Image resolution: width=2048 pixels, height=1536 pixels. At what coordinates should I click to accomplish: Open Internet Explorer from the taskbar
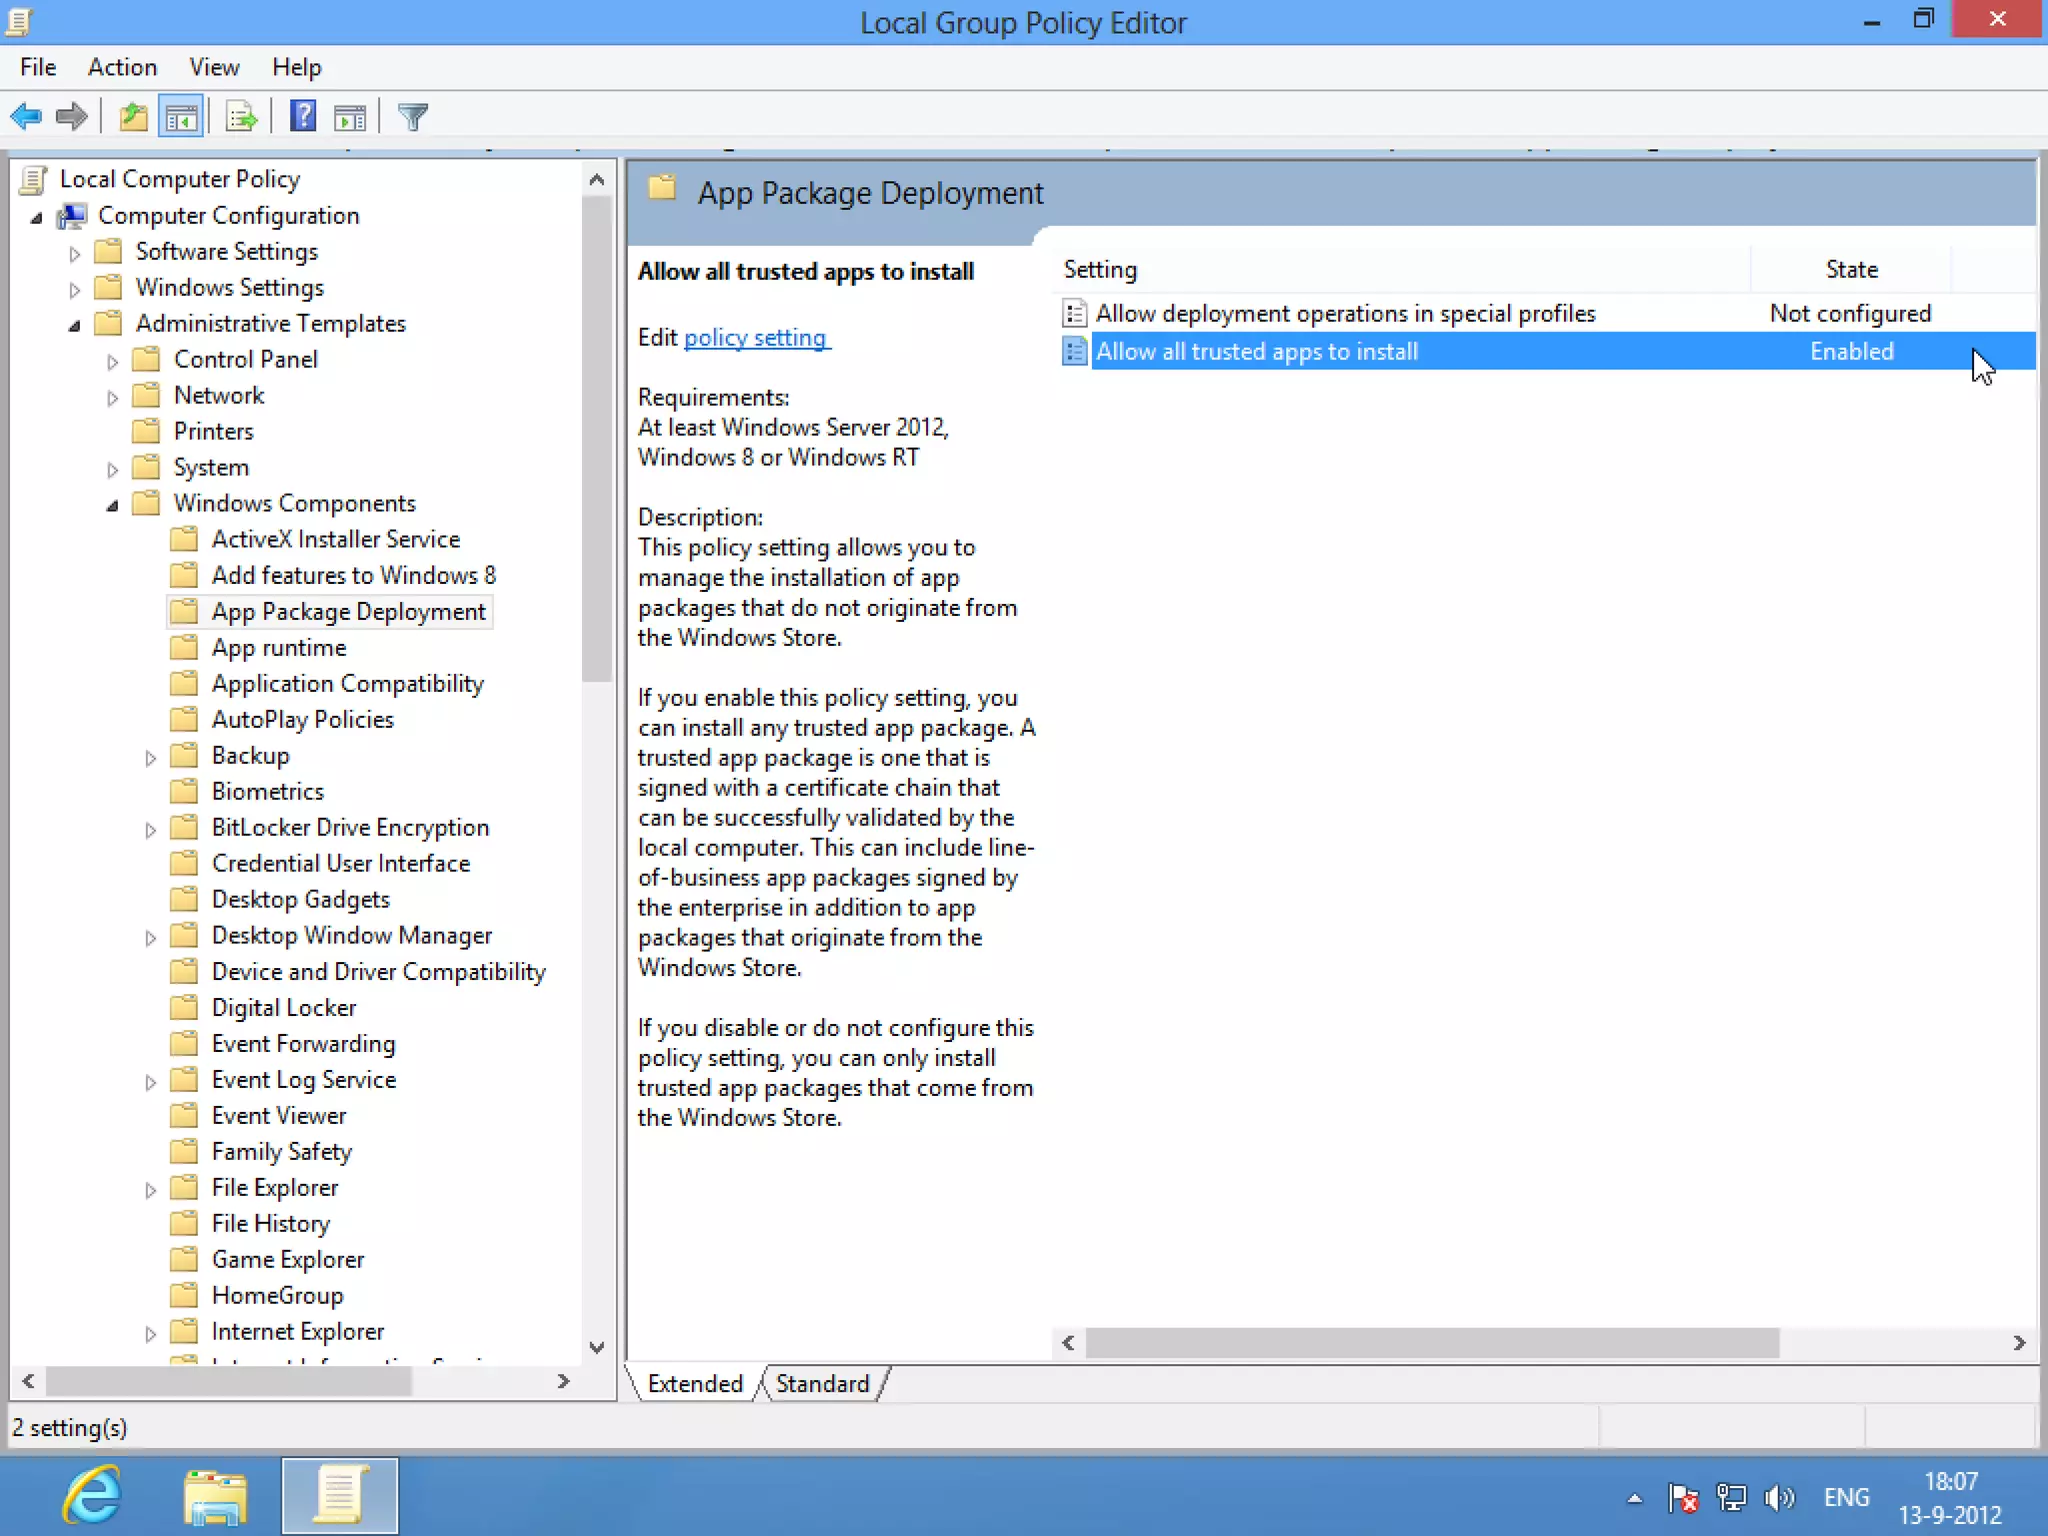tap(92, 1496)
